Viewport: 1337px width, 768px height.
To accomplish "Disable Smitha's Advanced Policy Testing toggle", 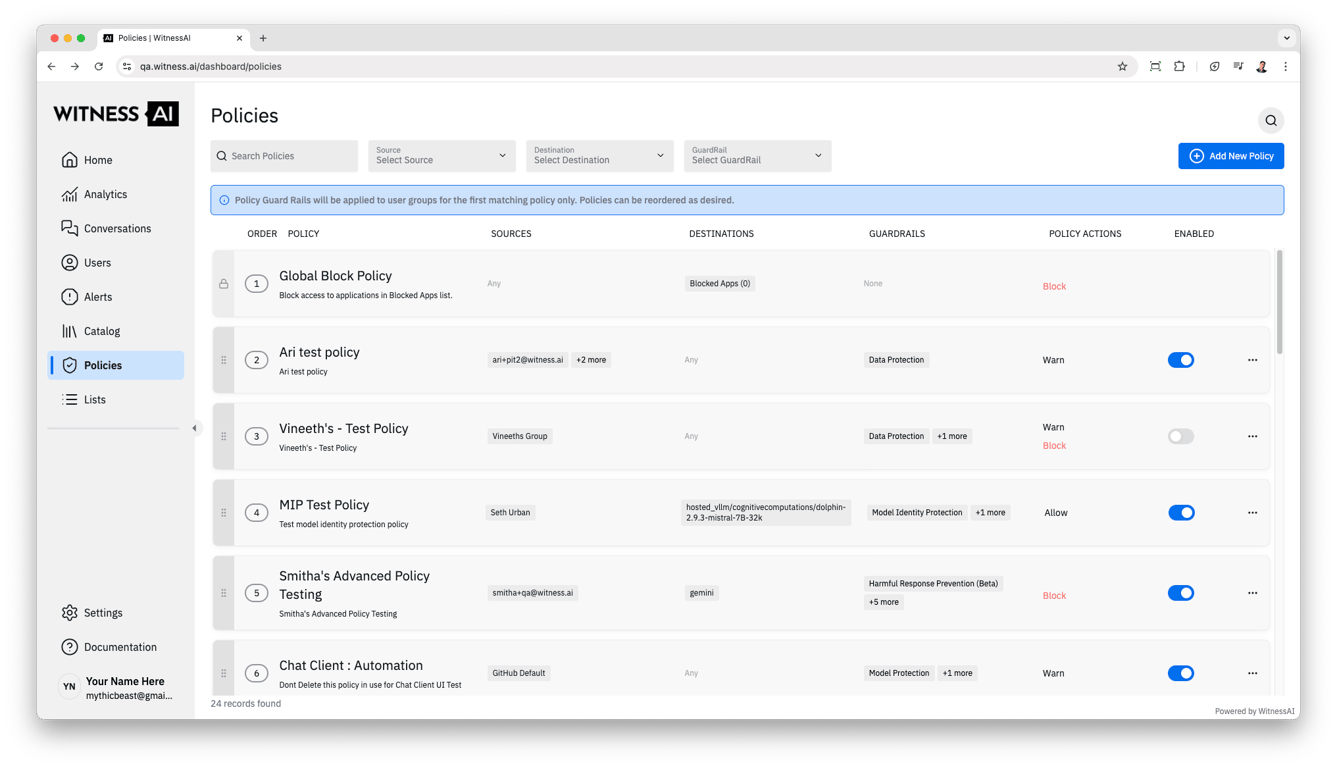I will pos(1181,593).
